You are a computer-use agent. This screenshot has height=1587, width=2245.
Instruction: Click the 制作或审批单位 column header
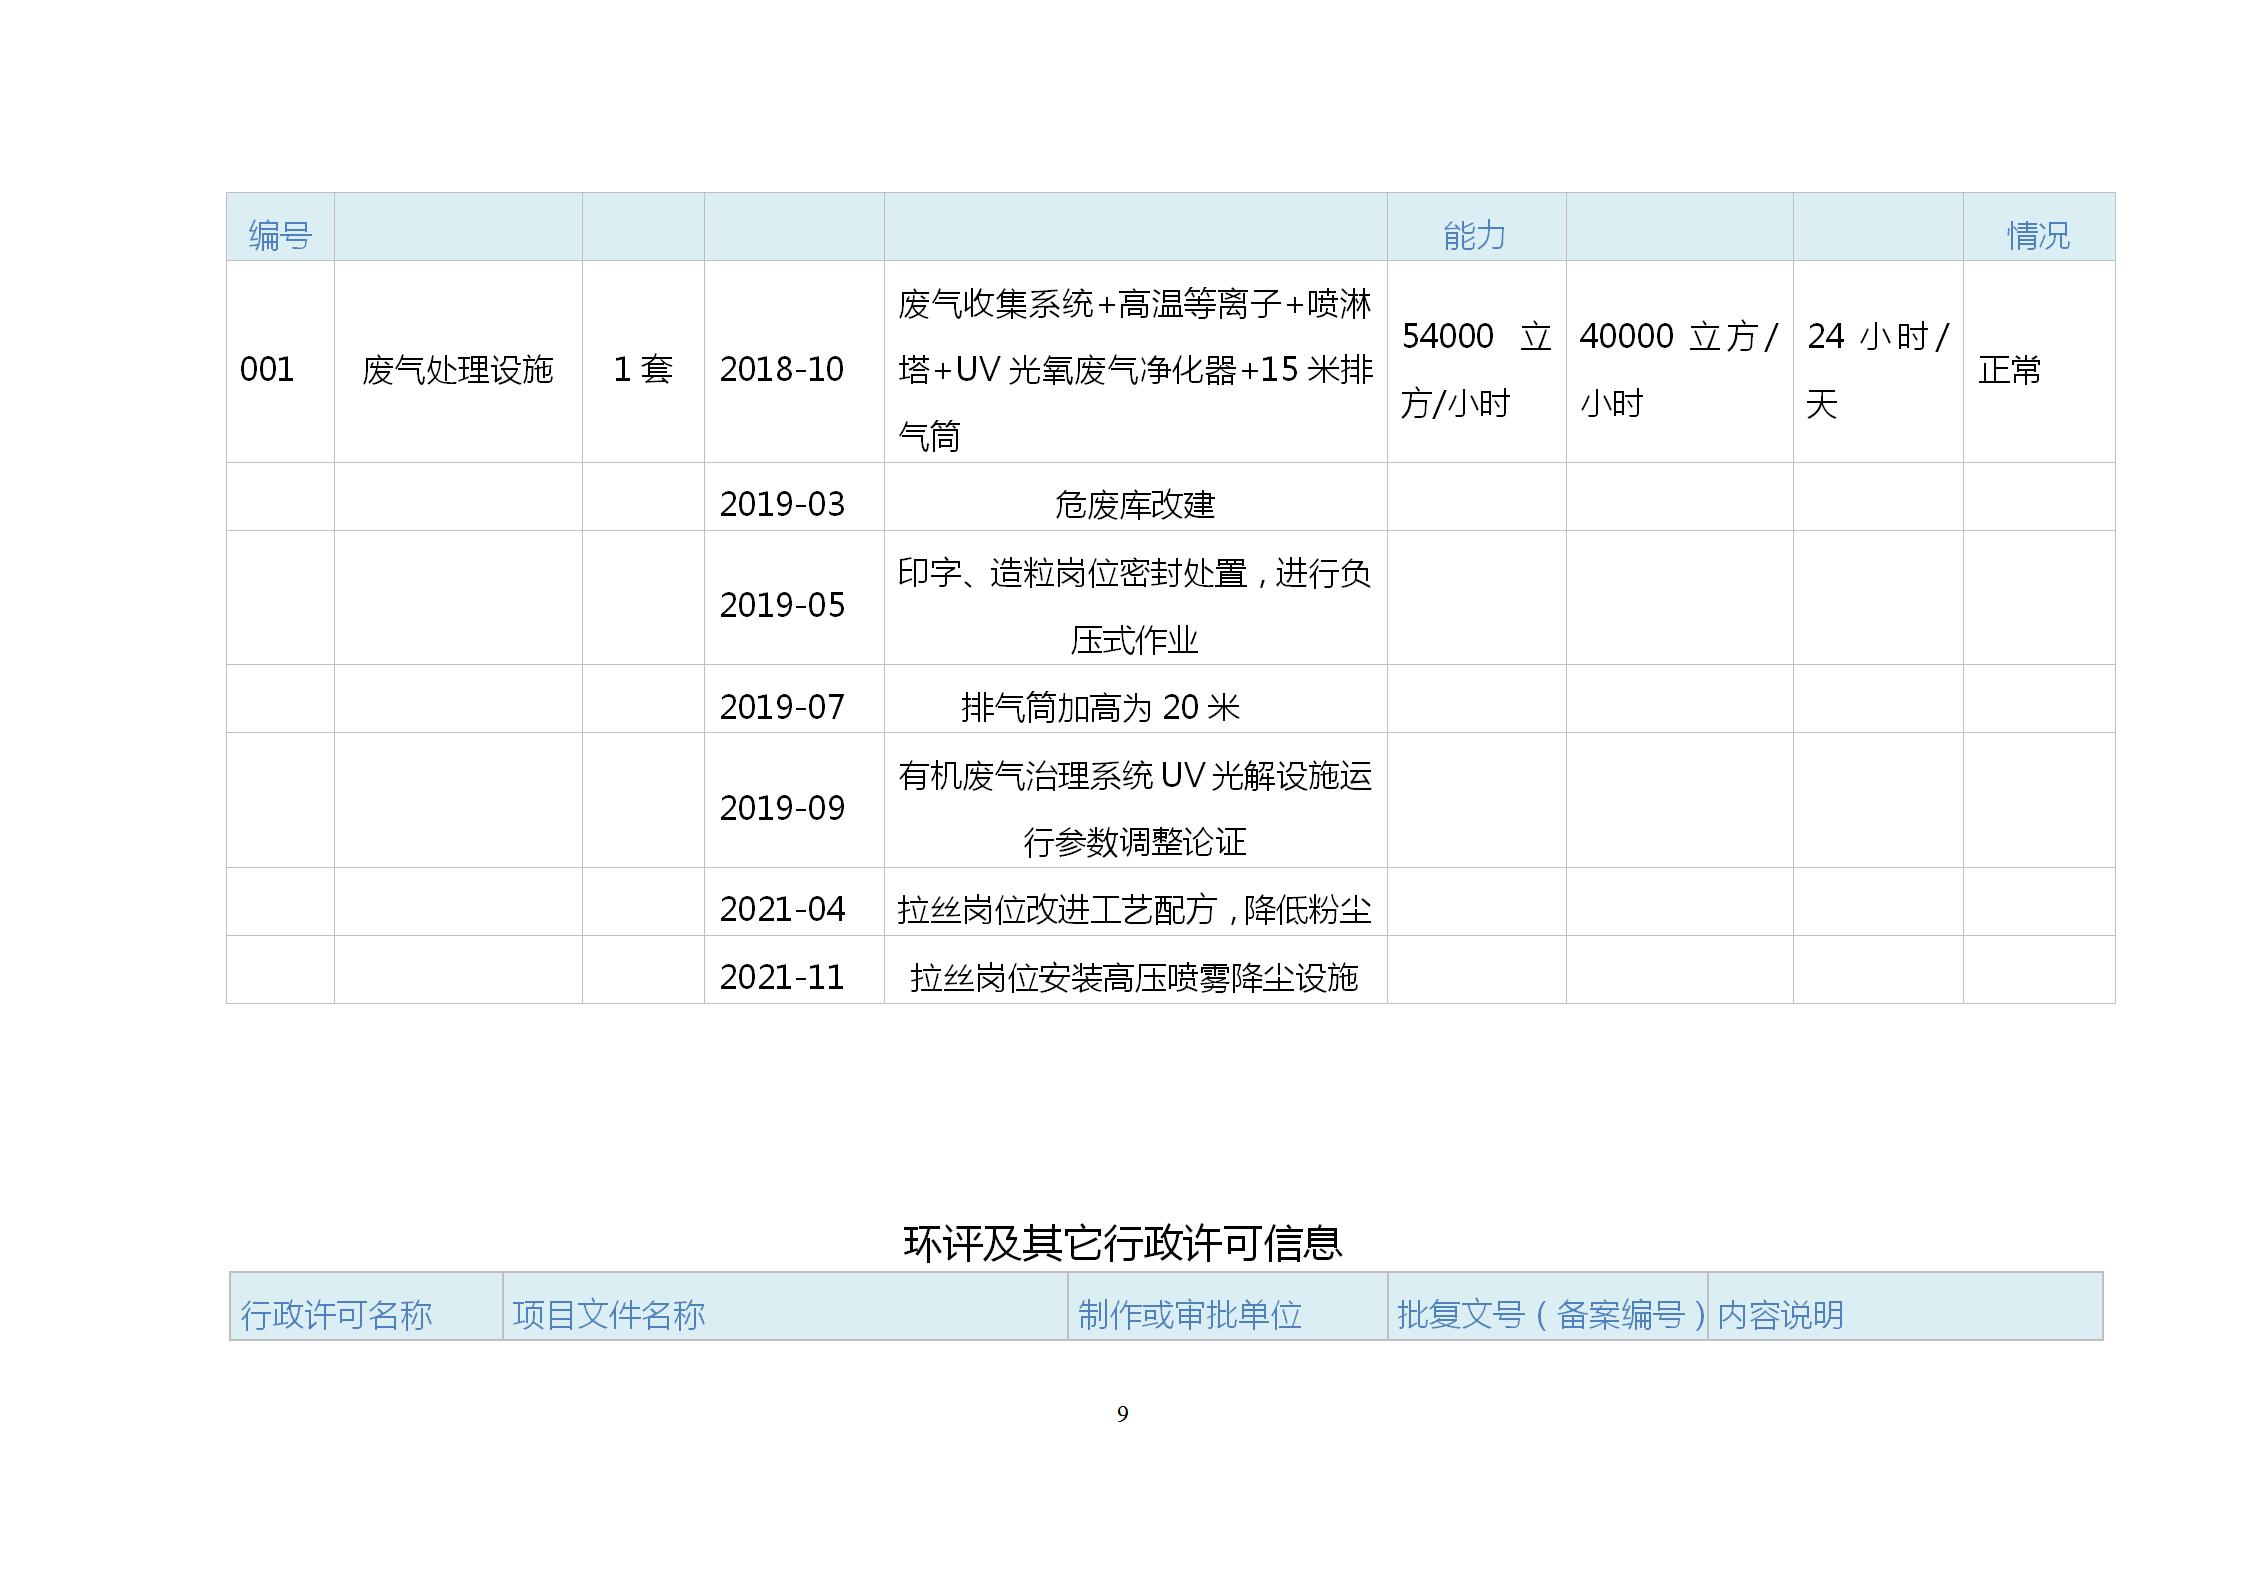[1189, 1314]
